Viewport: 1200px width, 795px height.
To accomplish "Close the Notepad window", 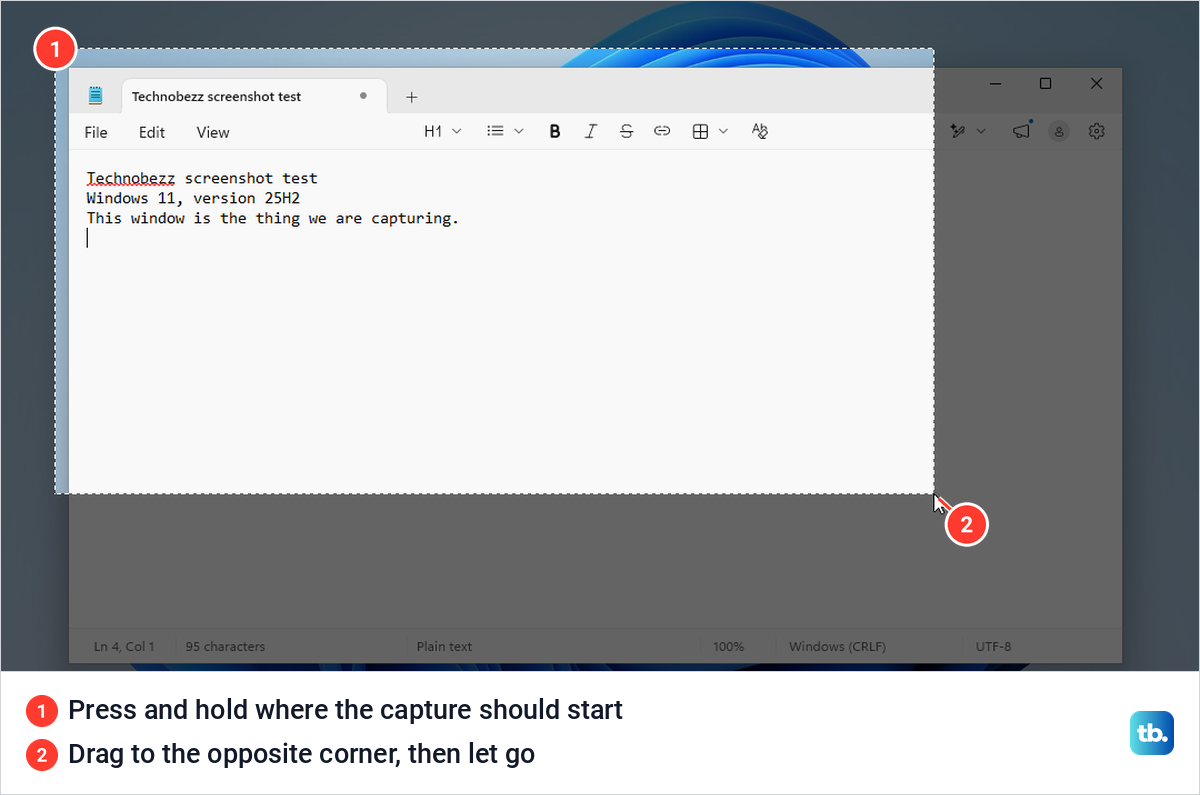I will 1097,84.
